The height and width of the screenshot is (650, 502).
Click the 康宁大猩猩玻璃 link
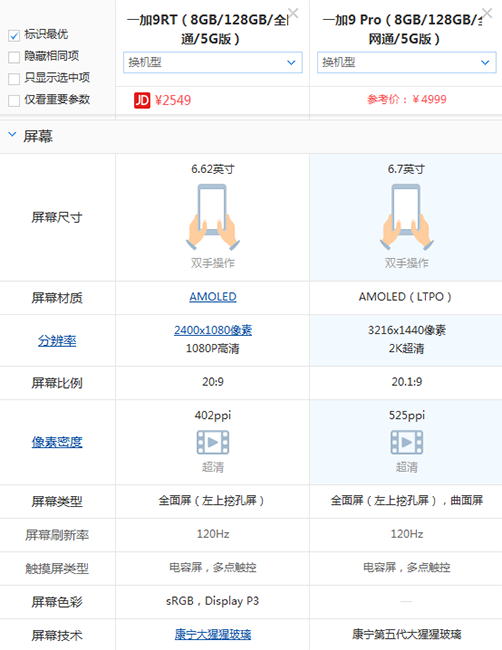coord(213,634)
